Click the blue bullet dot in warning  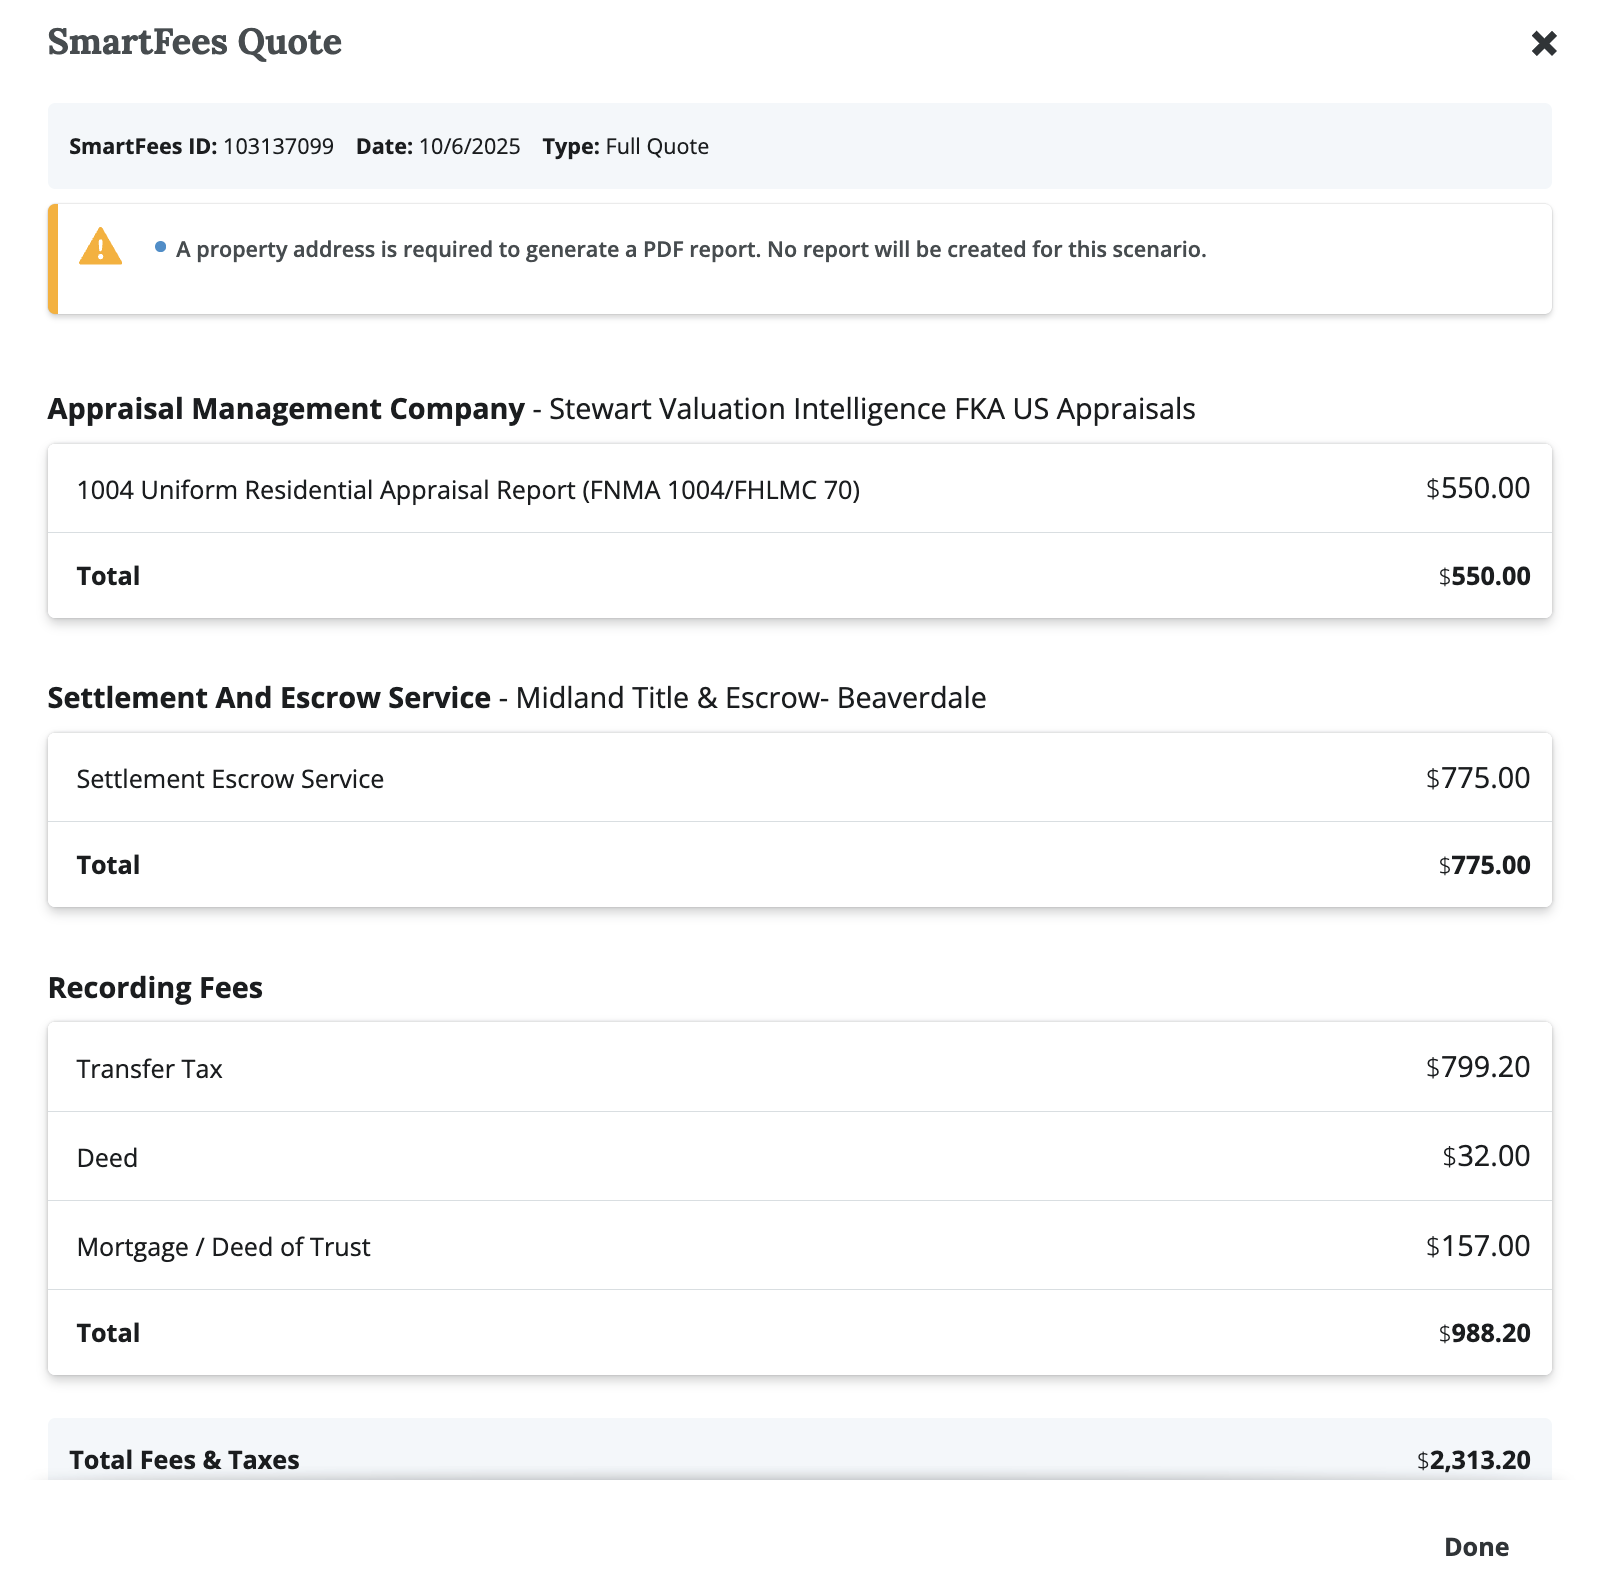(x=160, y=247)
